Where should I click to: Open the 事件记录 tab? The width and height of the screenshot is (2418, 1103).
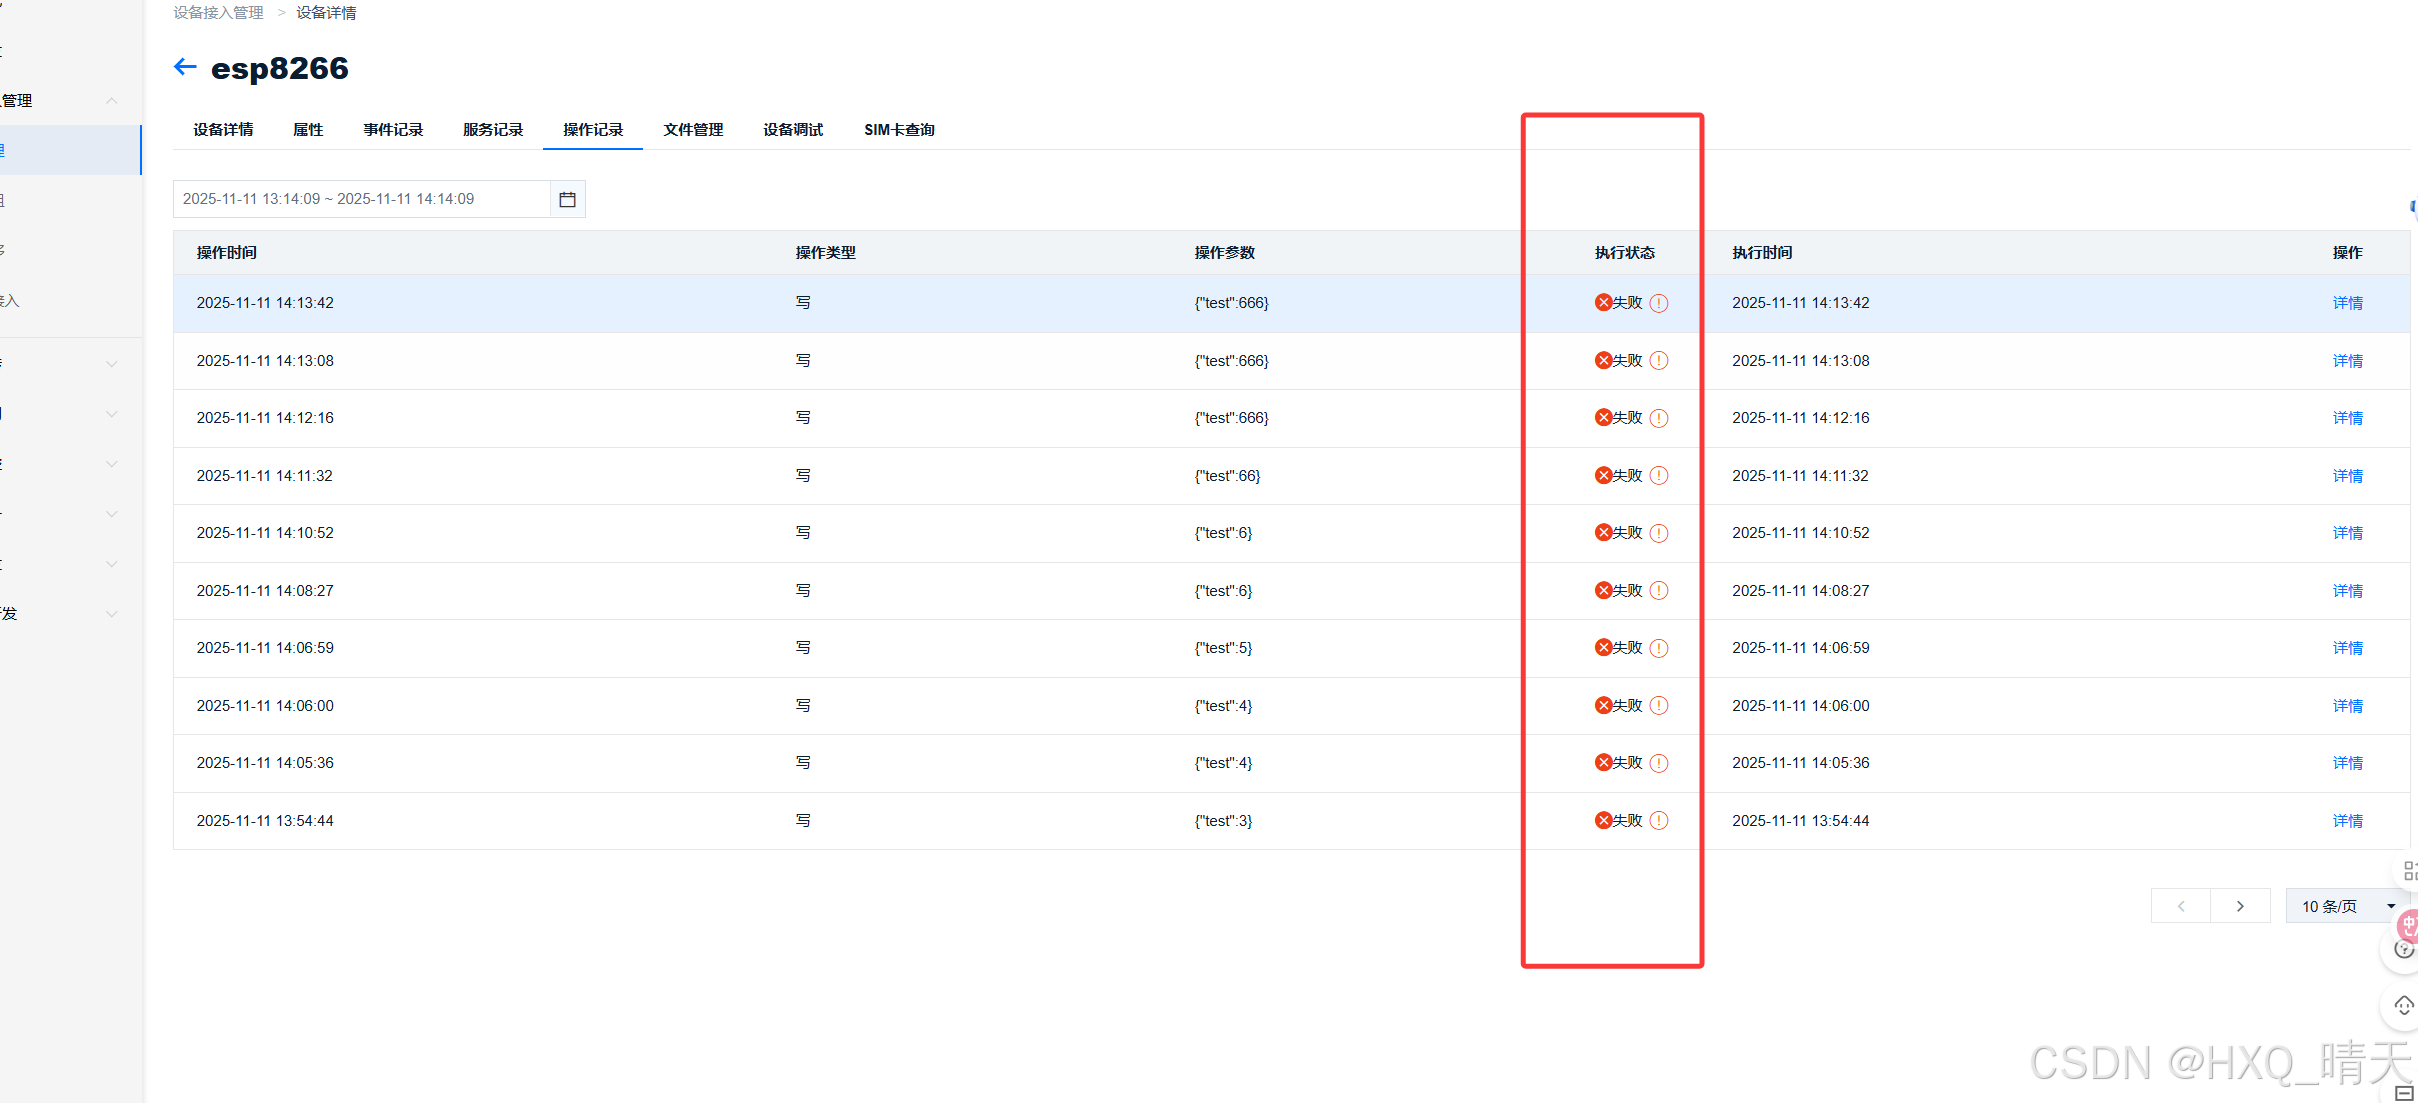[393, 130]
